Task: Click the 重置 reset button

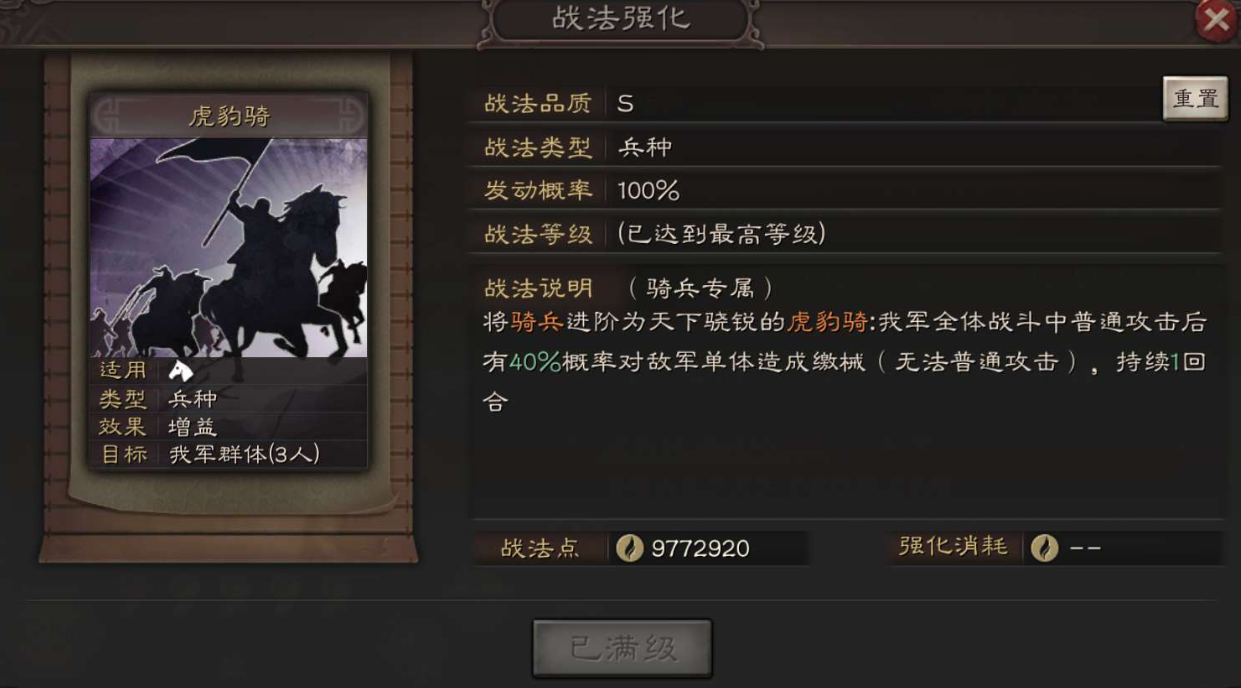Action: click(x=1195, y=98)
